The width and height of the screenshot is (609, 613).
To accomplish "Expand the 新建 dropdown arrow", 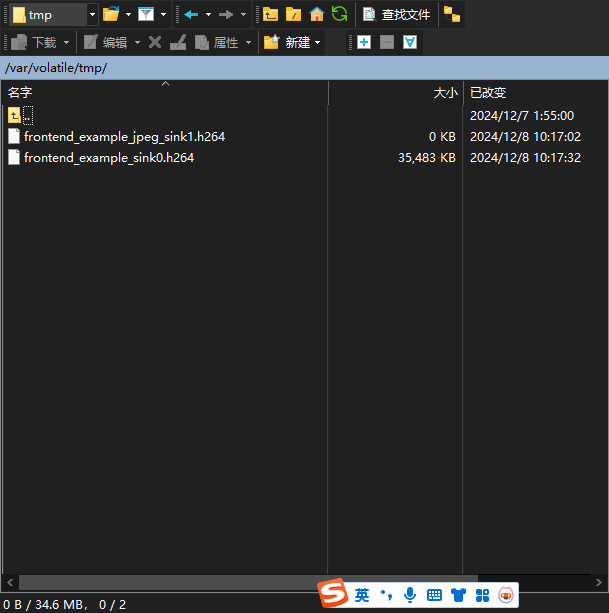I will [x=318, y=42].
